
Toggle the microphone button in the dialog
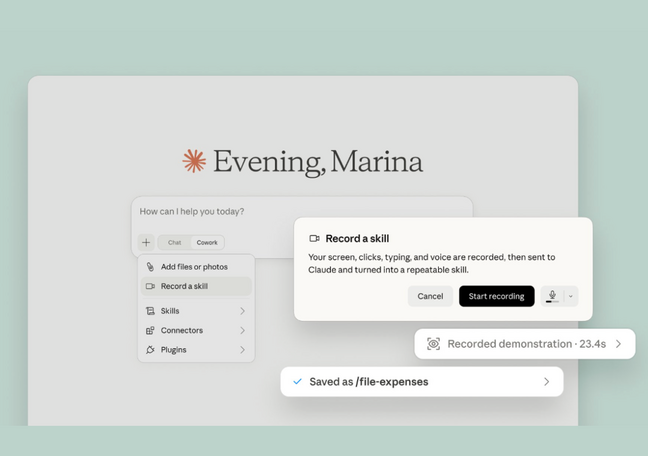pos(552,296)
